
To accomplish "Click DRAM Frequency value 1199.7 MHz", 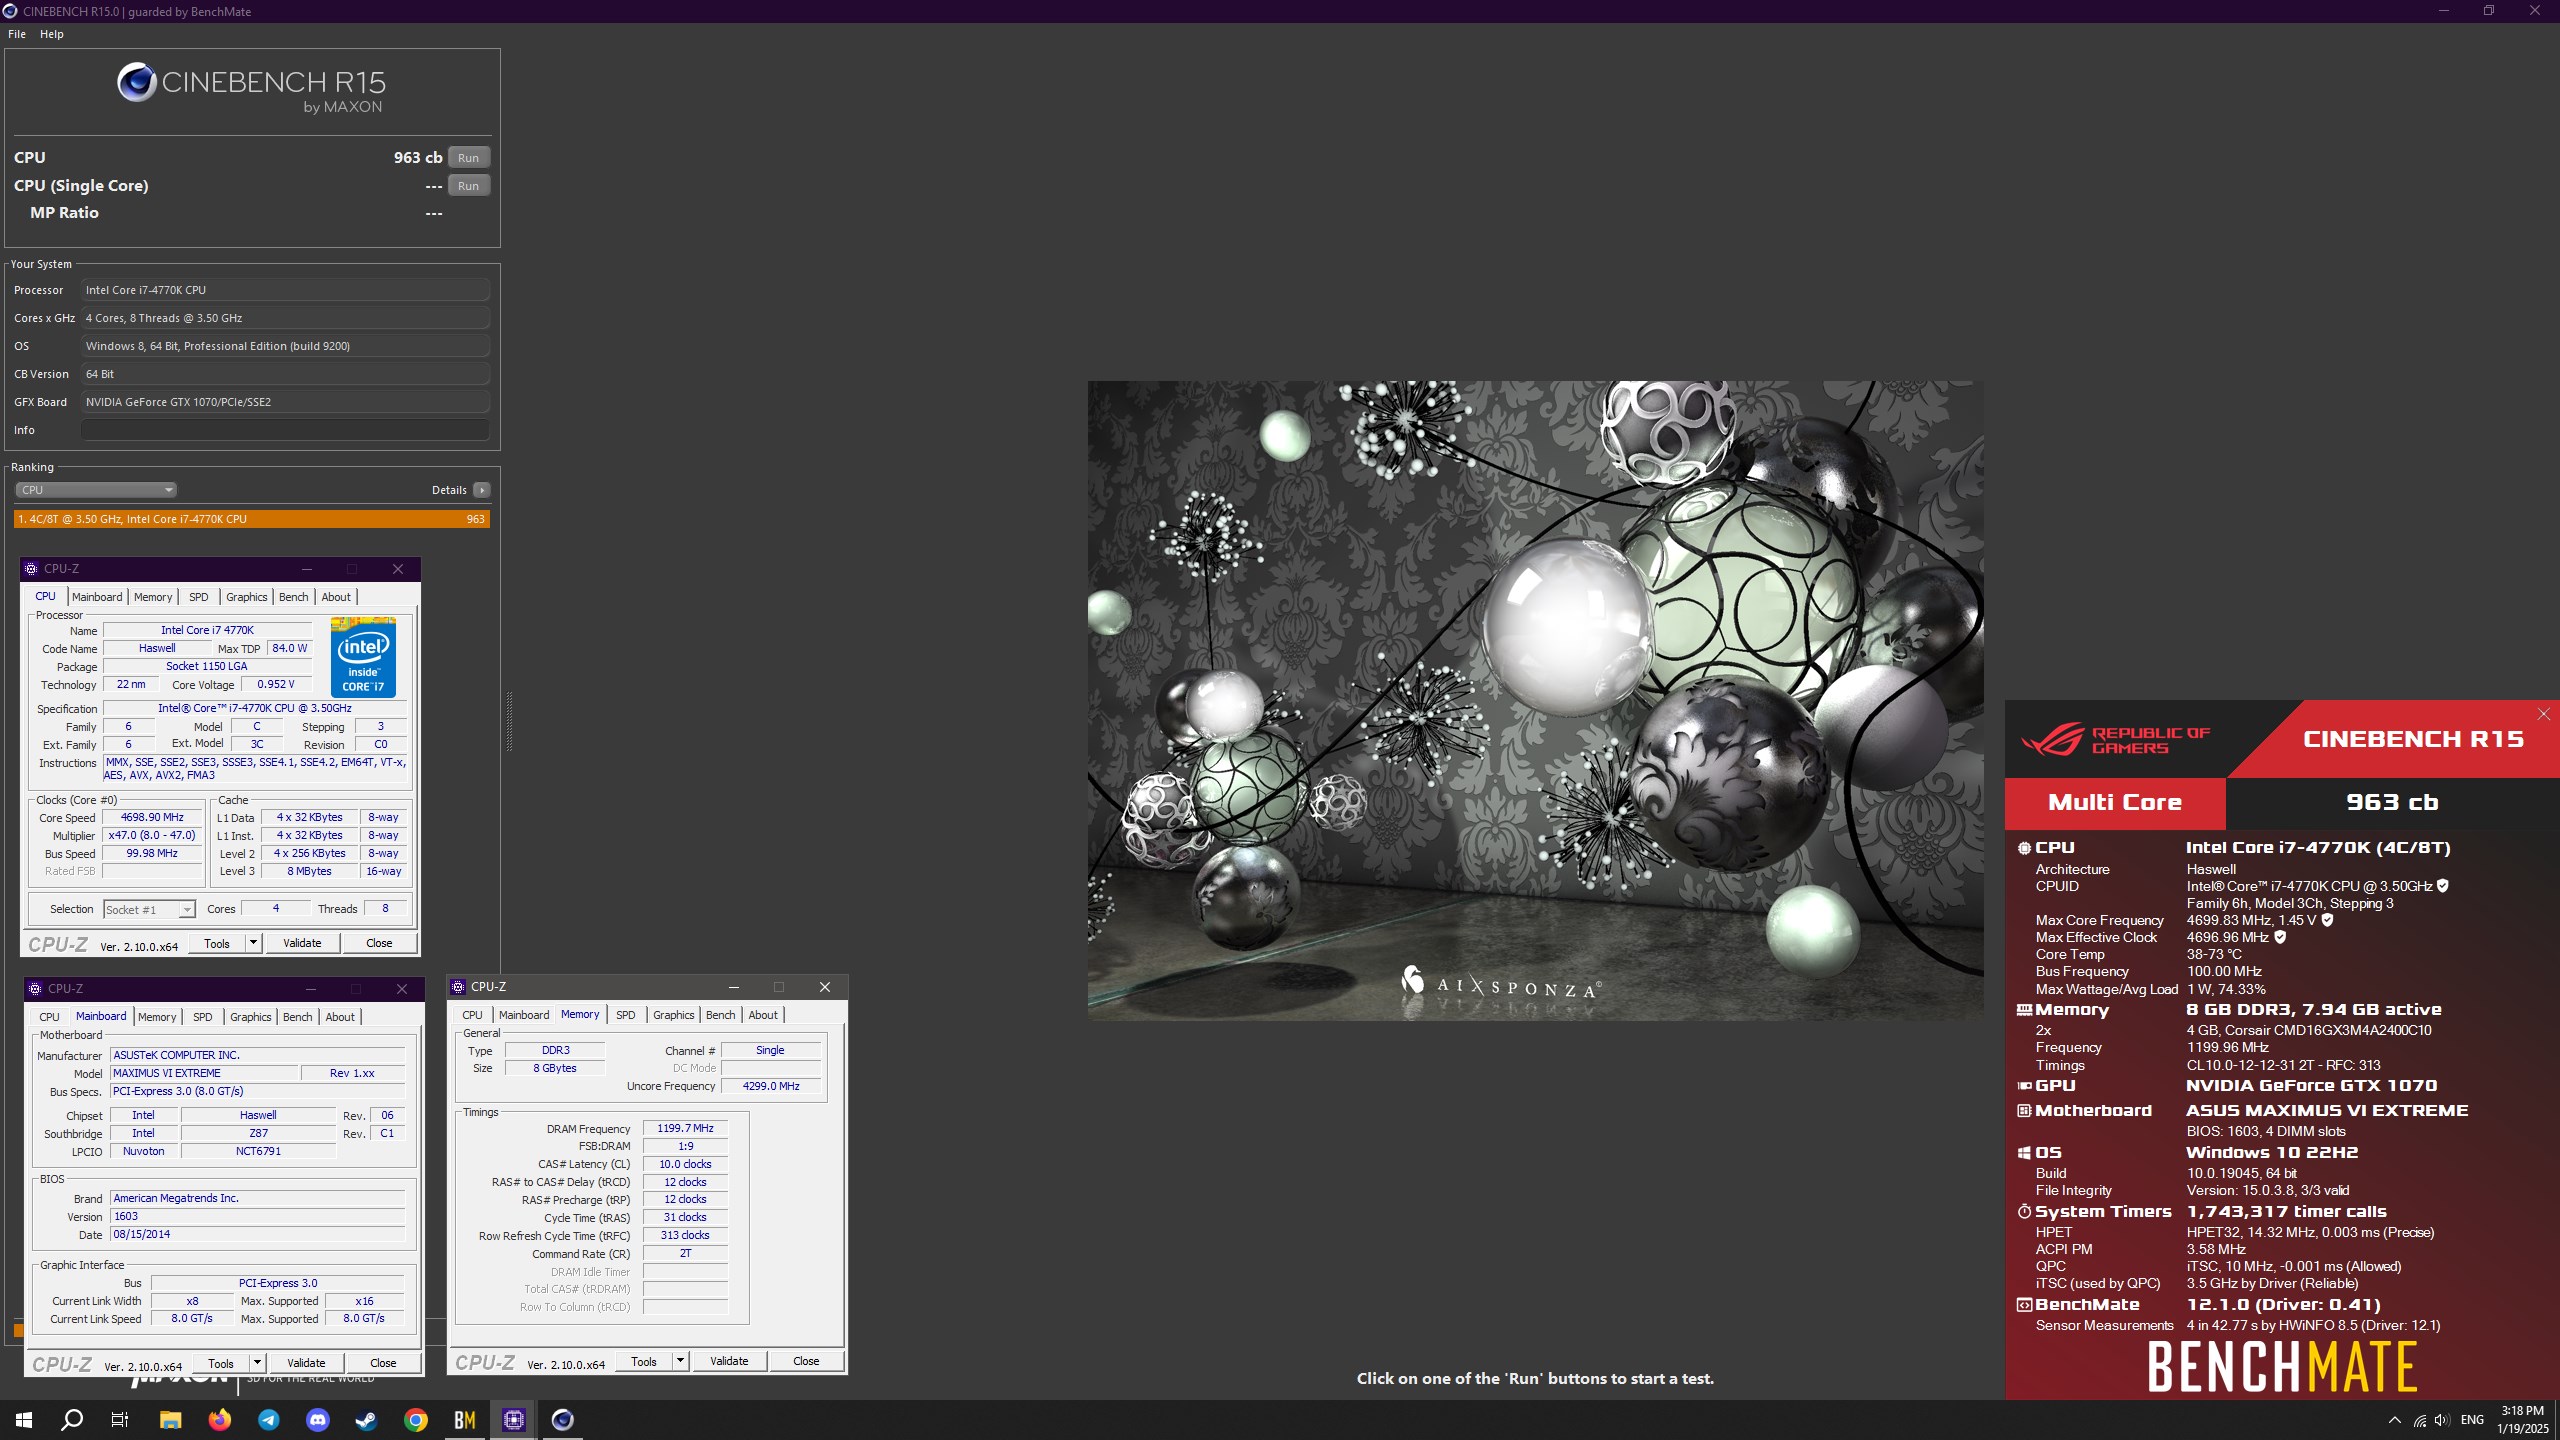I will point(685,1128).
